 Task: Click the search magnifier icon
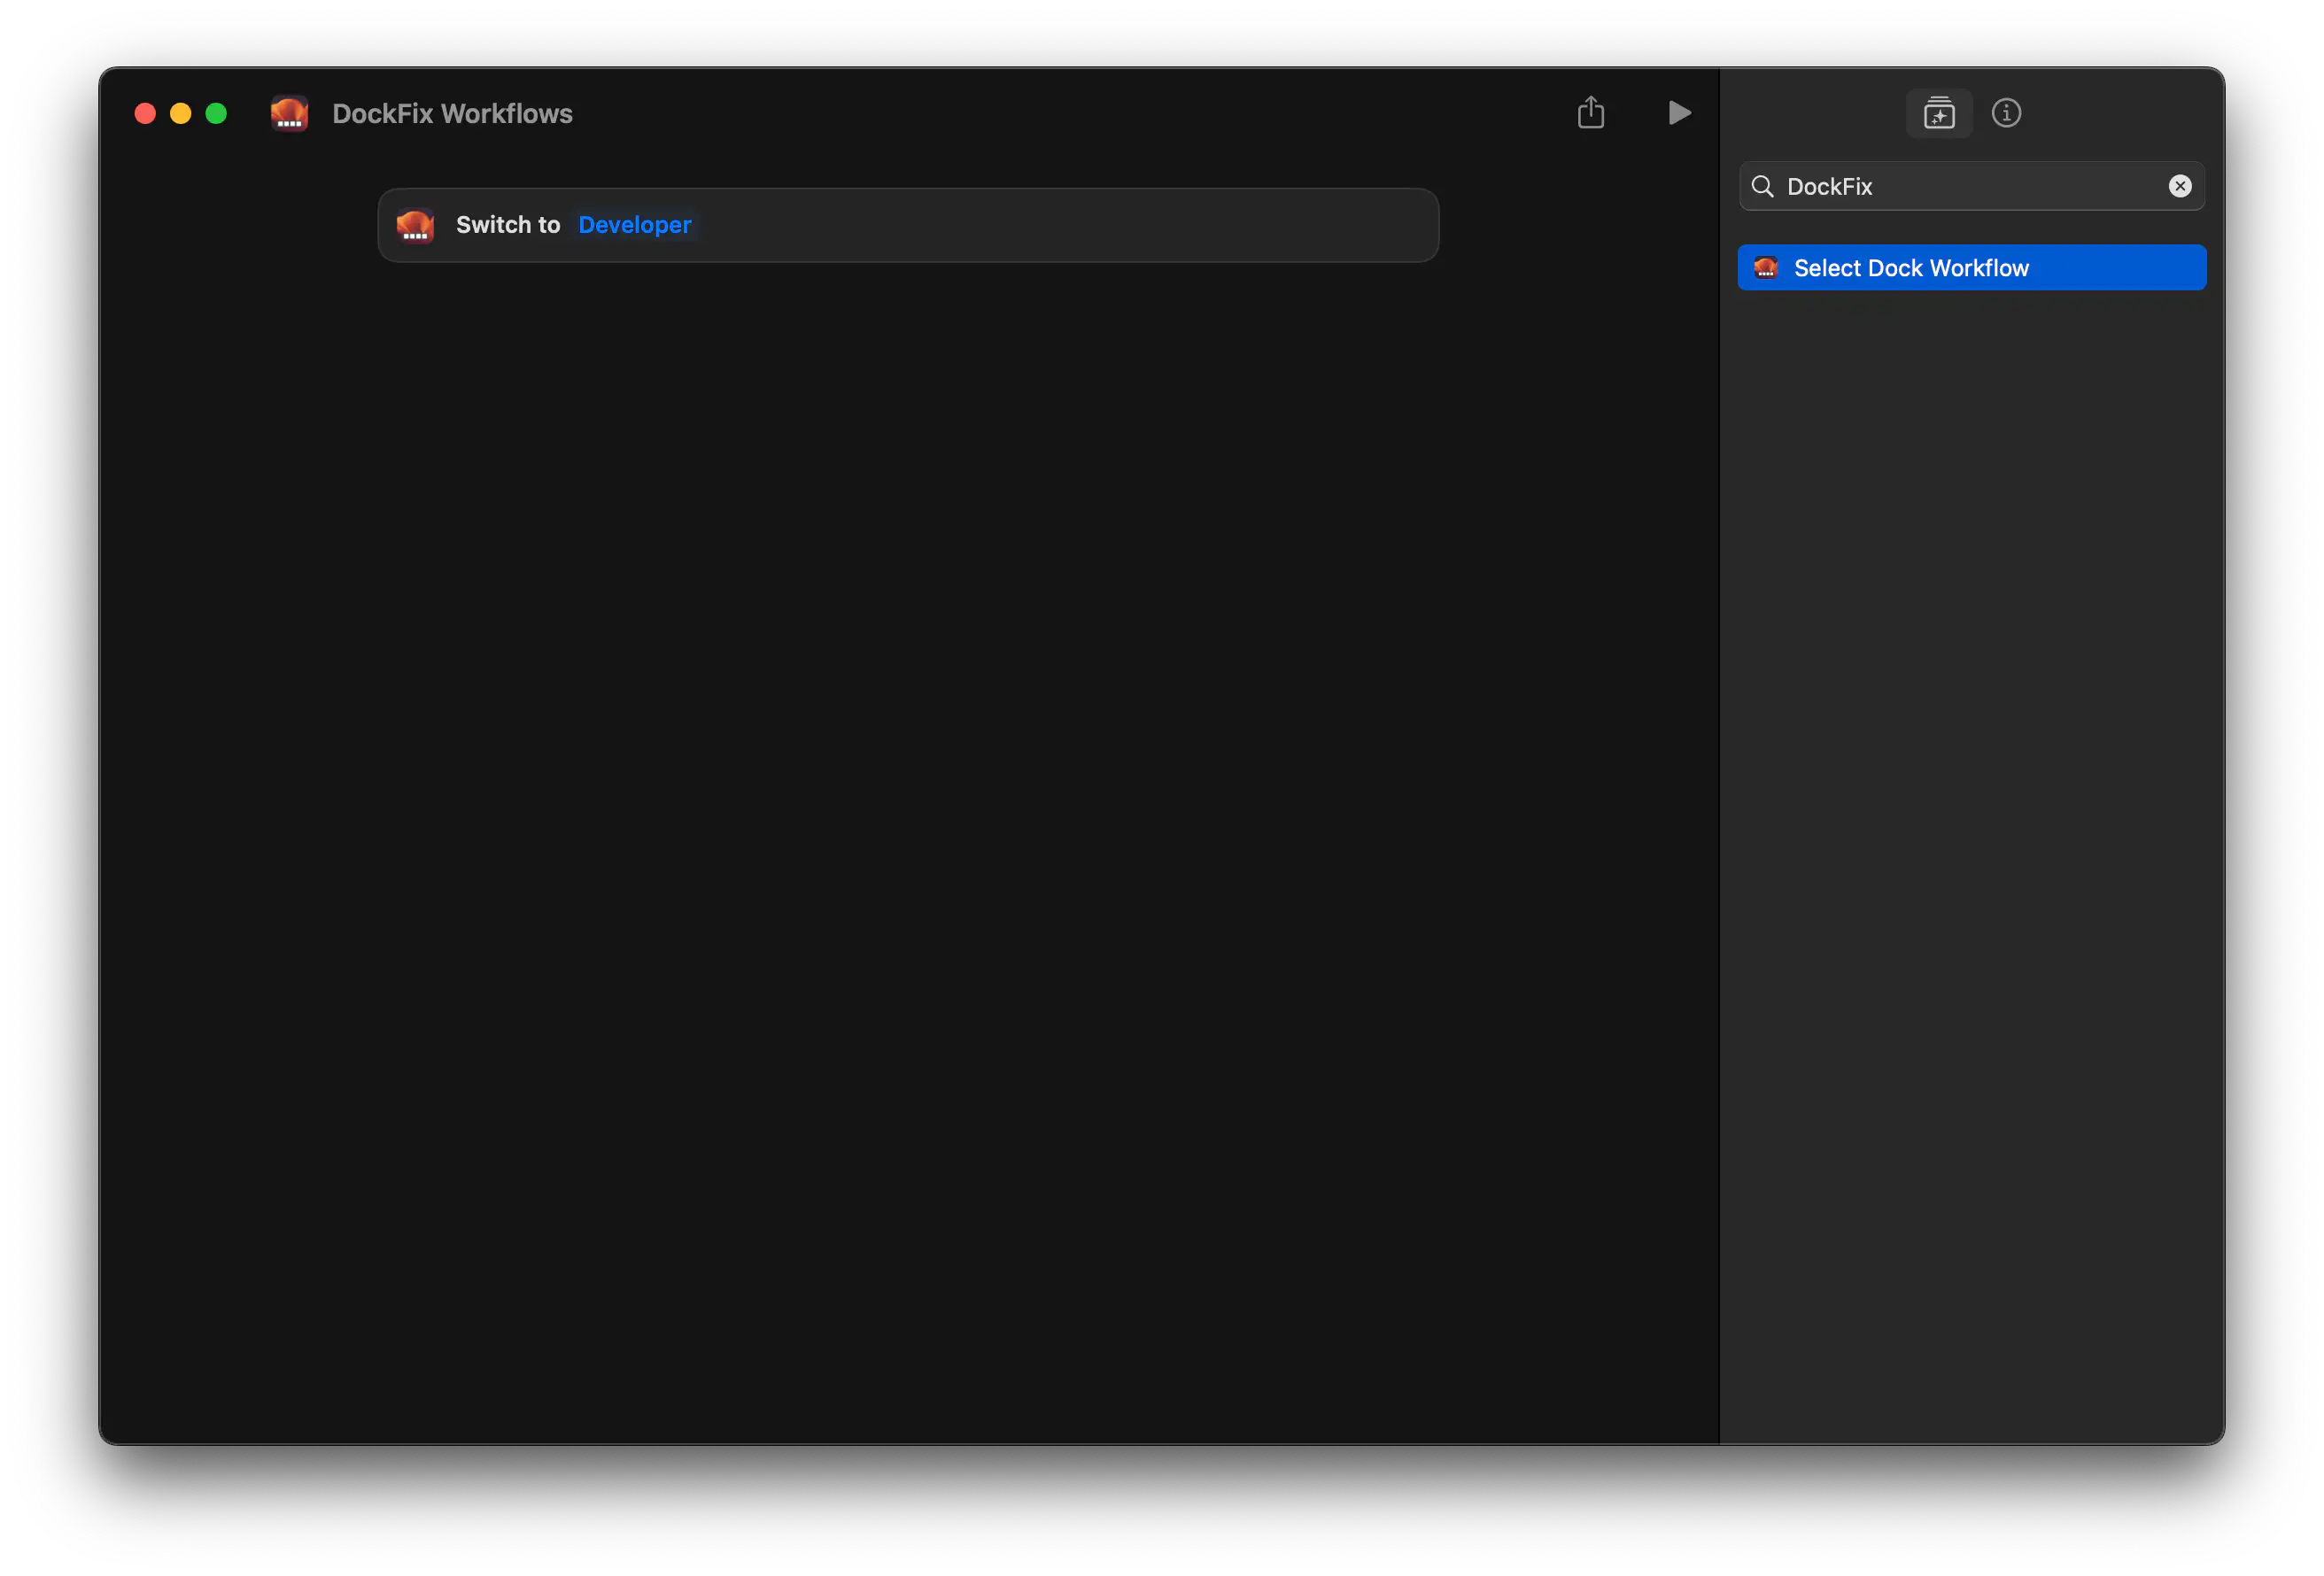point(1762,187)
